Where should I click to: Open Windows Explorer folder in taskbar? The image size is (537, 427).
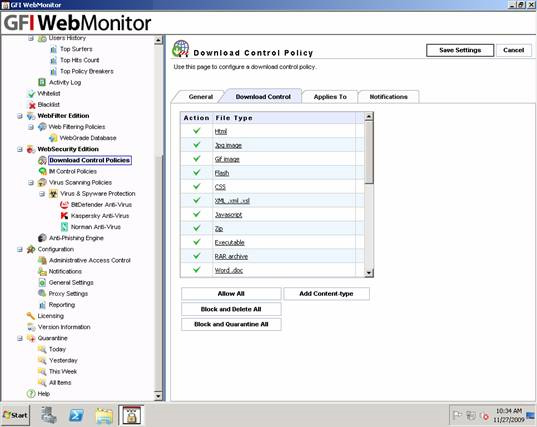104,416
